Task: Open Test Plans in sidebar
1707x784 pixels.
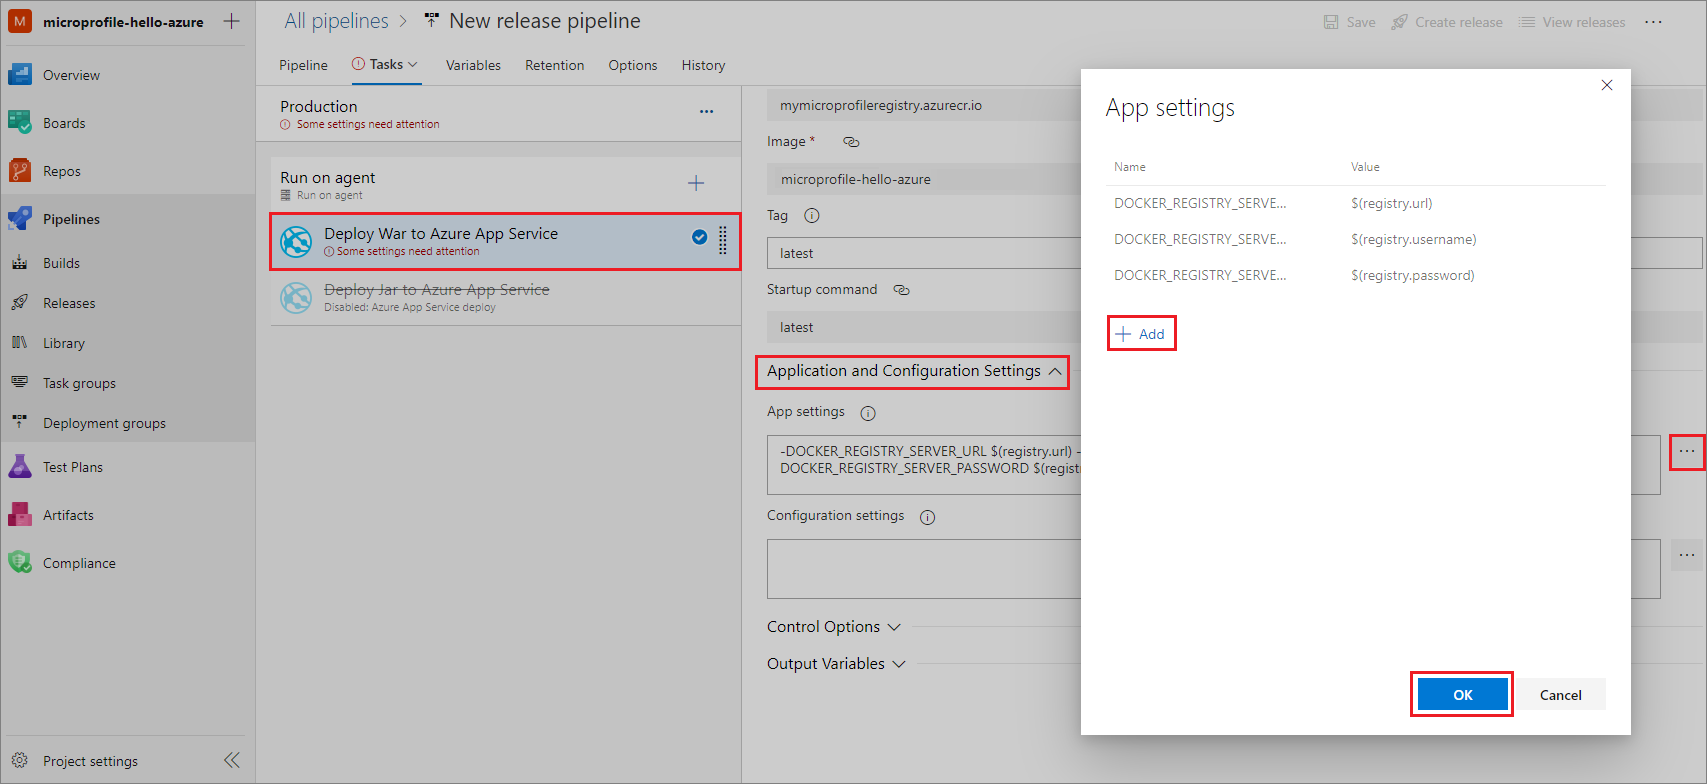Action: pos(72,467)
